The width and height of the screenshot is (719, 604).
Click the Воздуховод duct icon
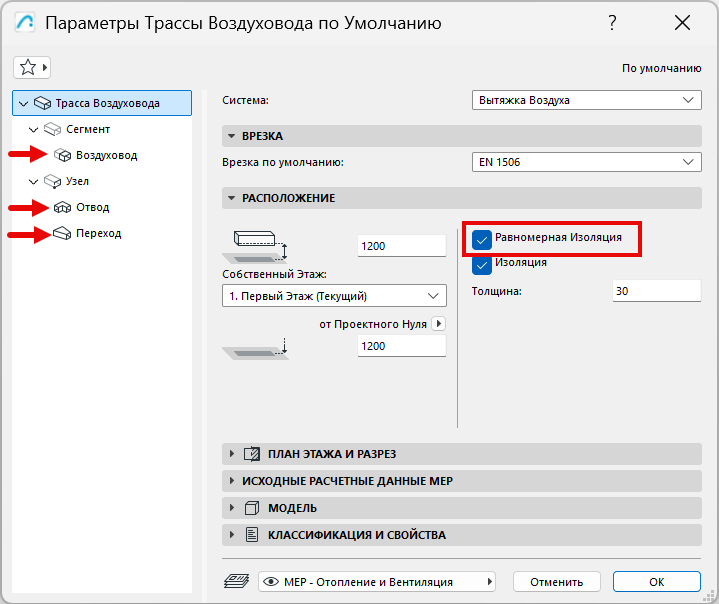point(62,155)
